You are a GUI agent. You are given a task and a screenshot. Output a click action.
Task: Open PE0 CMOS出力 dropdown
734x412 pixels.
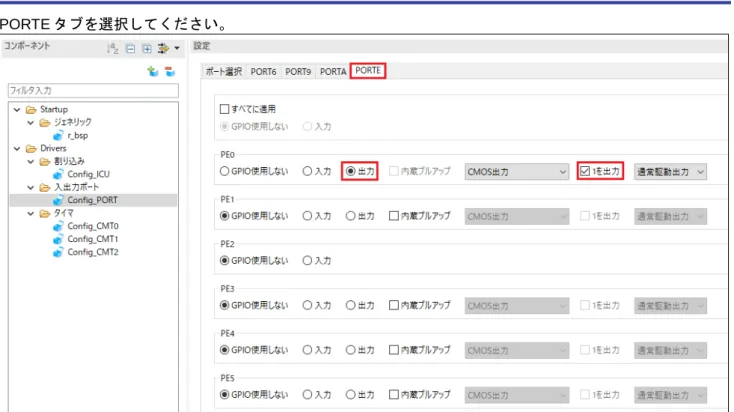(517, 172)
